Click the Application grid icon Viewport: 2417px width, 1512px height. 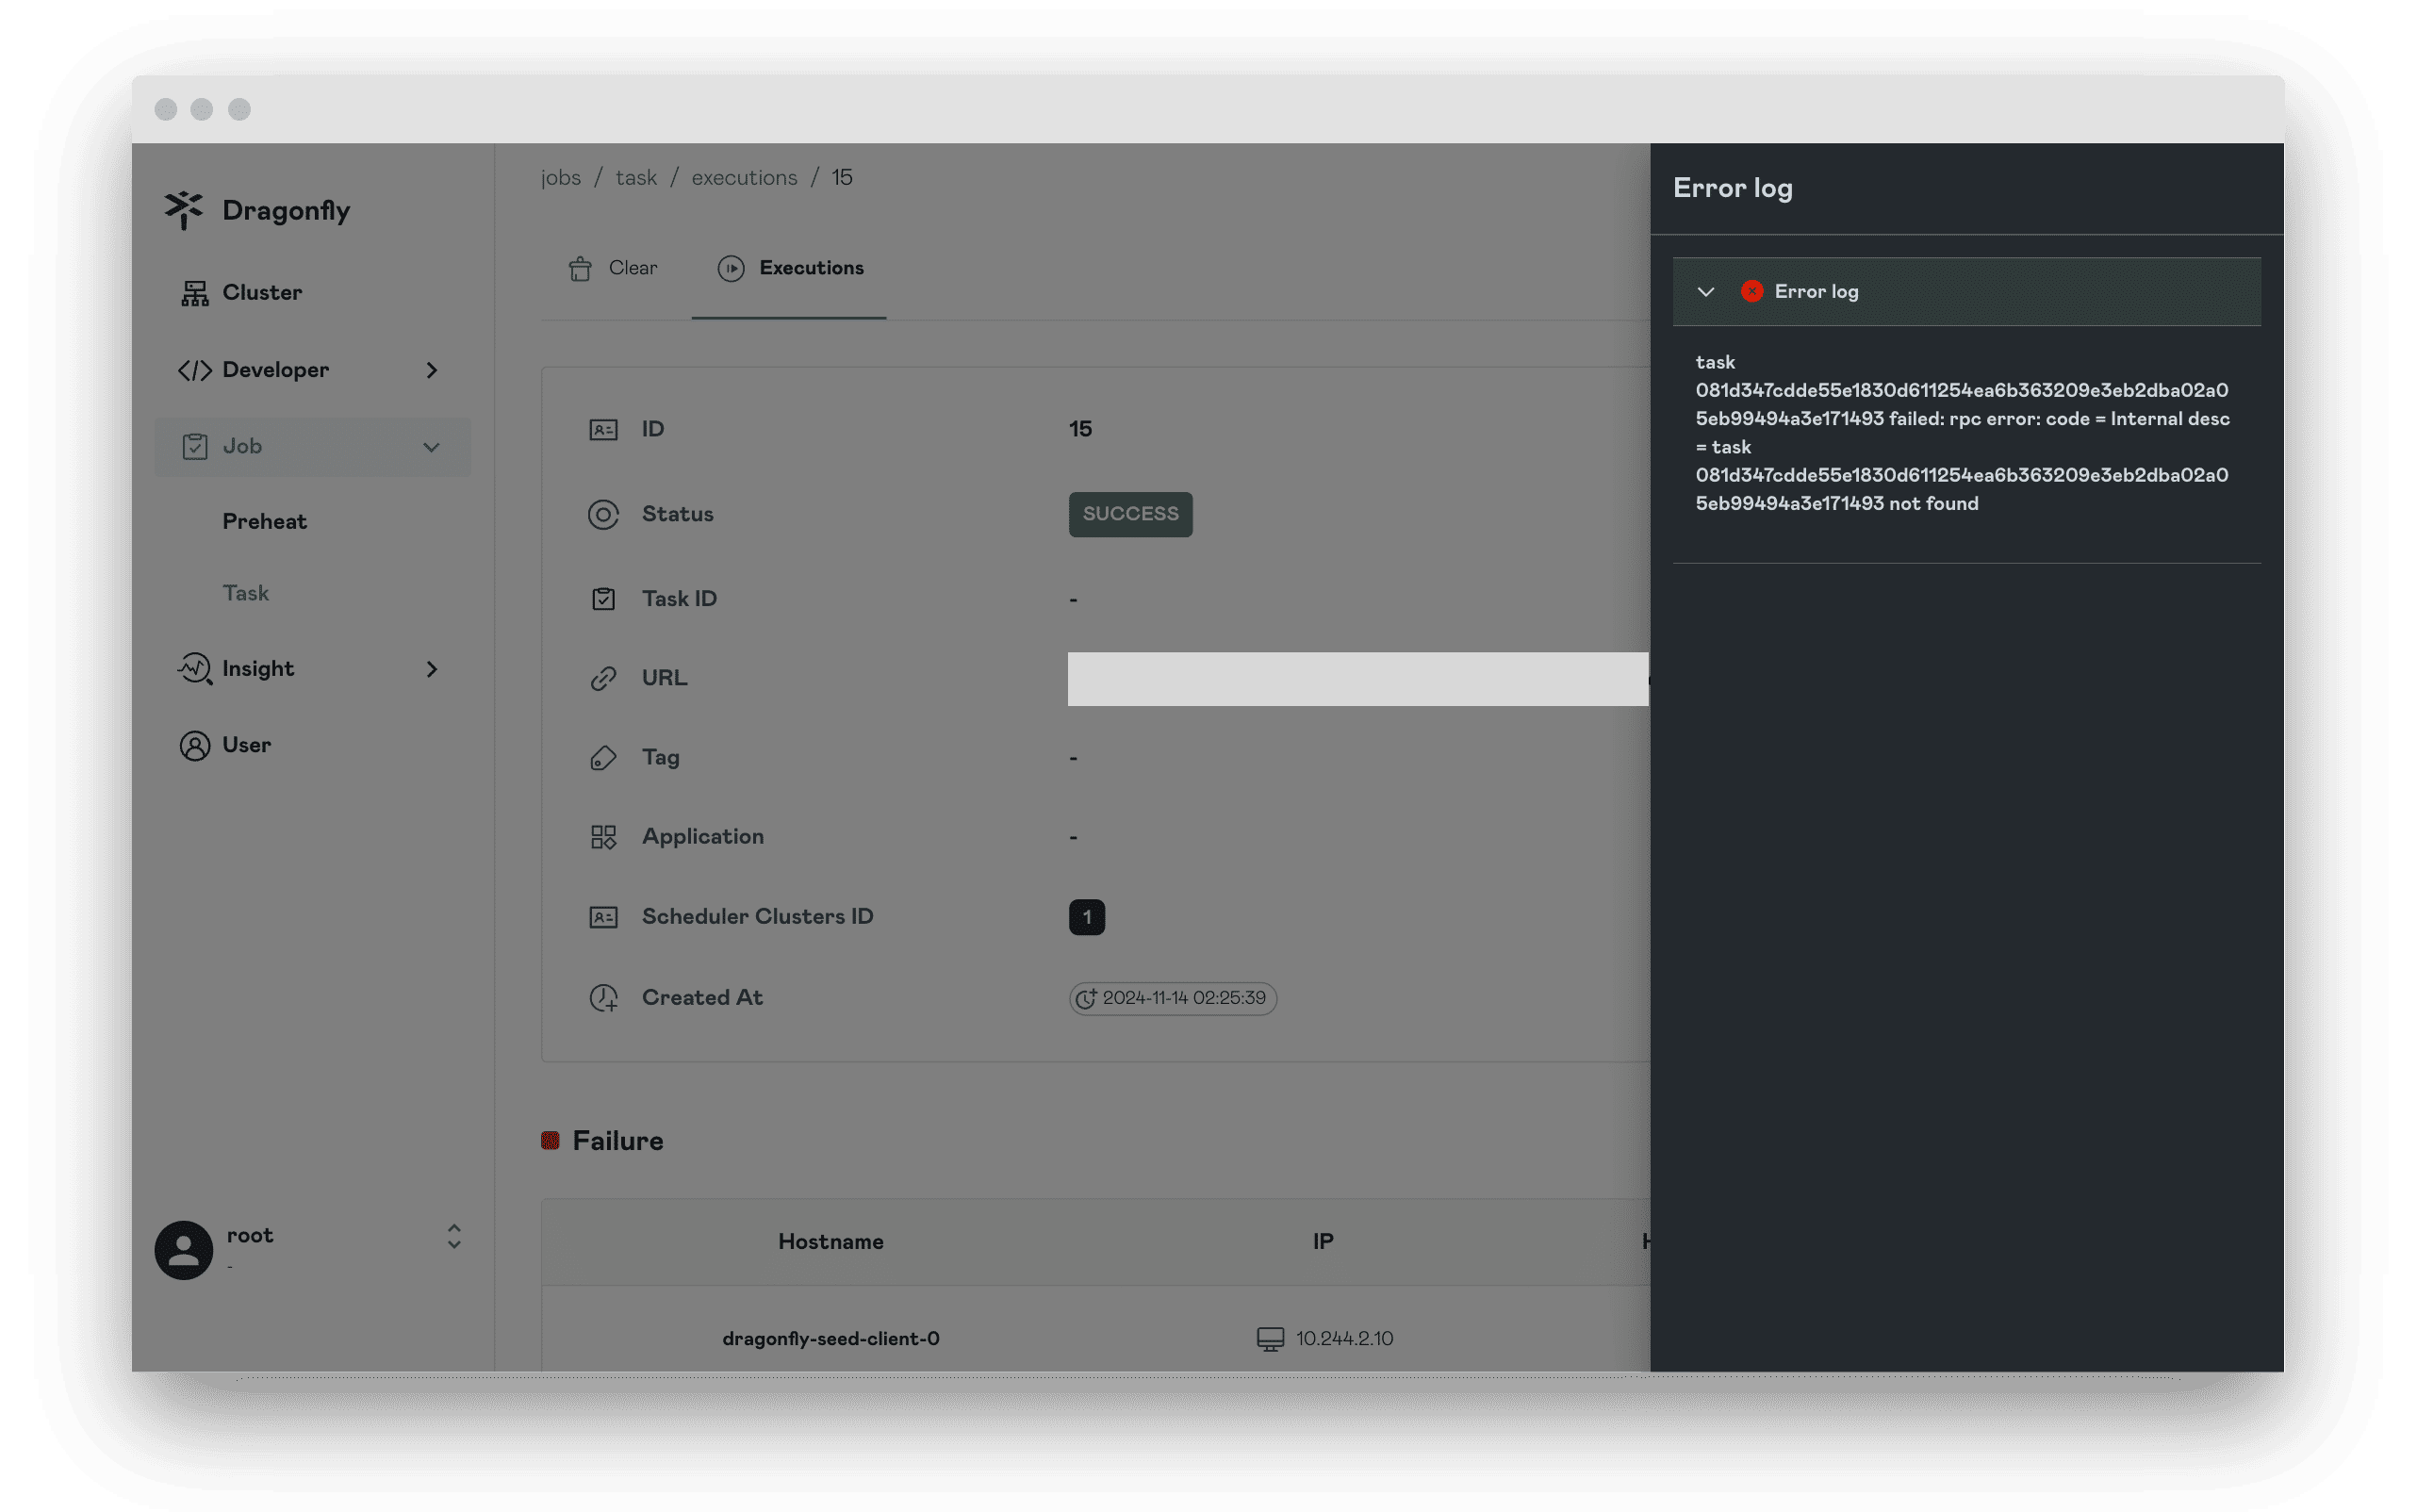603,837
